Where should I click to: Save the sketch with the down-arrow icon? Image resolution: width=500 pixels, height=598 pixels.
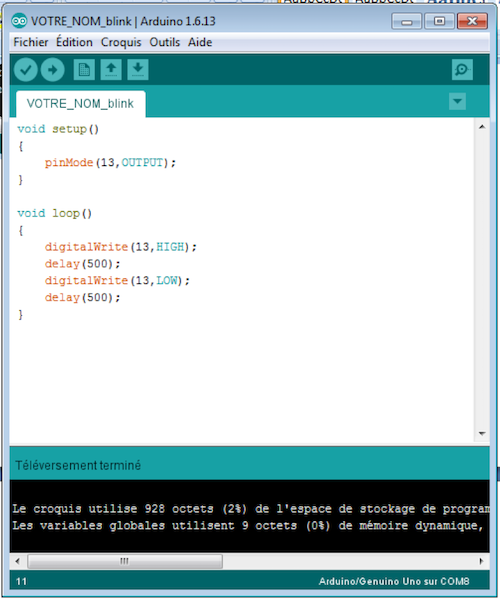[138, 70]
